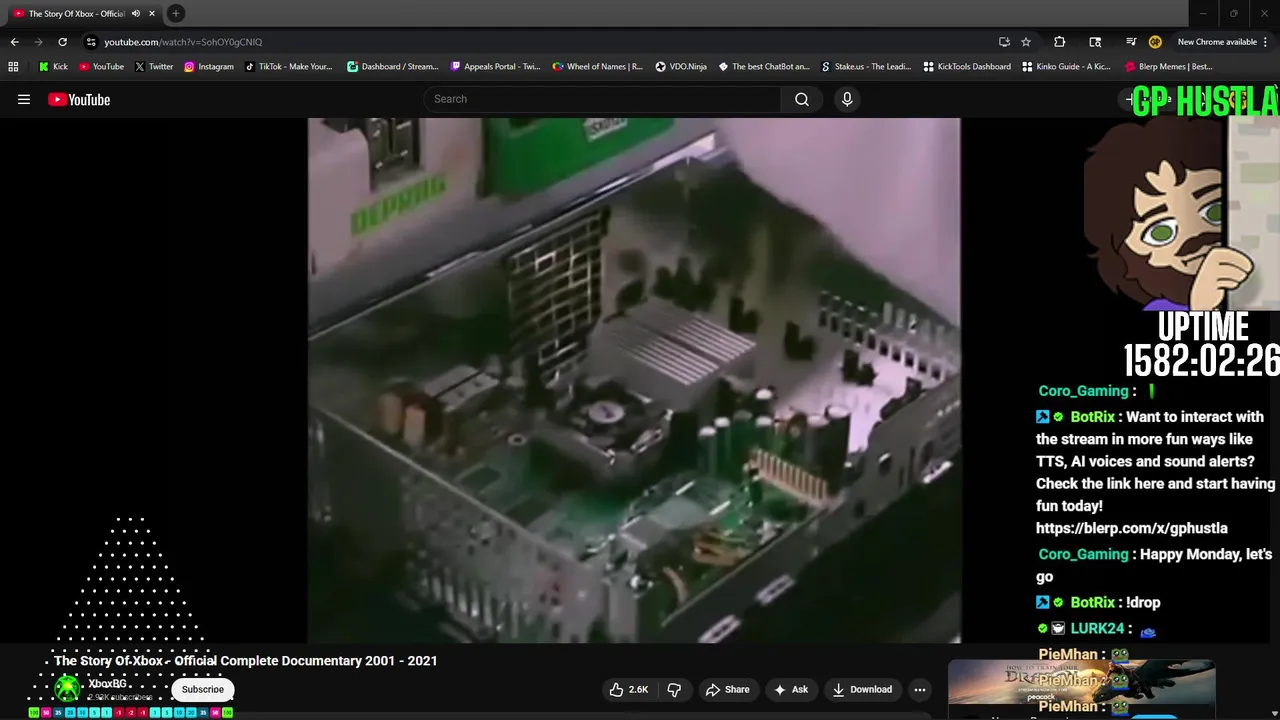
Task: Click the UPTIME counter overlay
Action: [1202, 345]
